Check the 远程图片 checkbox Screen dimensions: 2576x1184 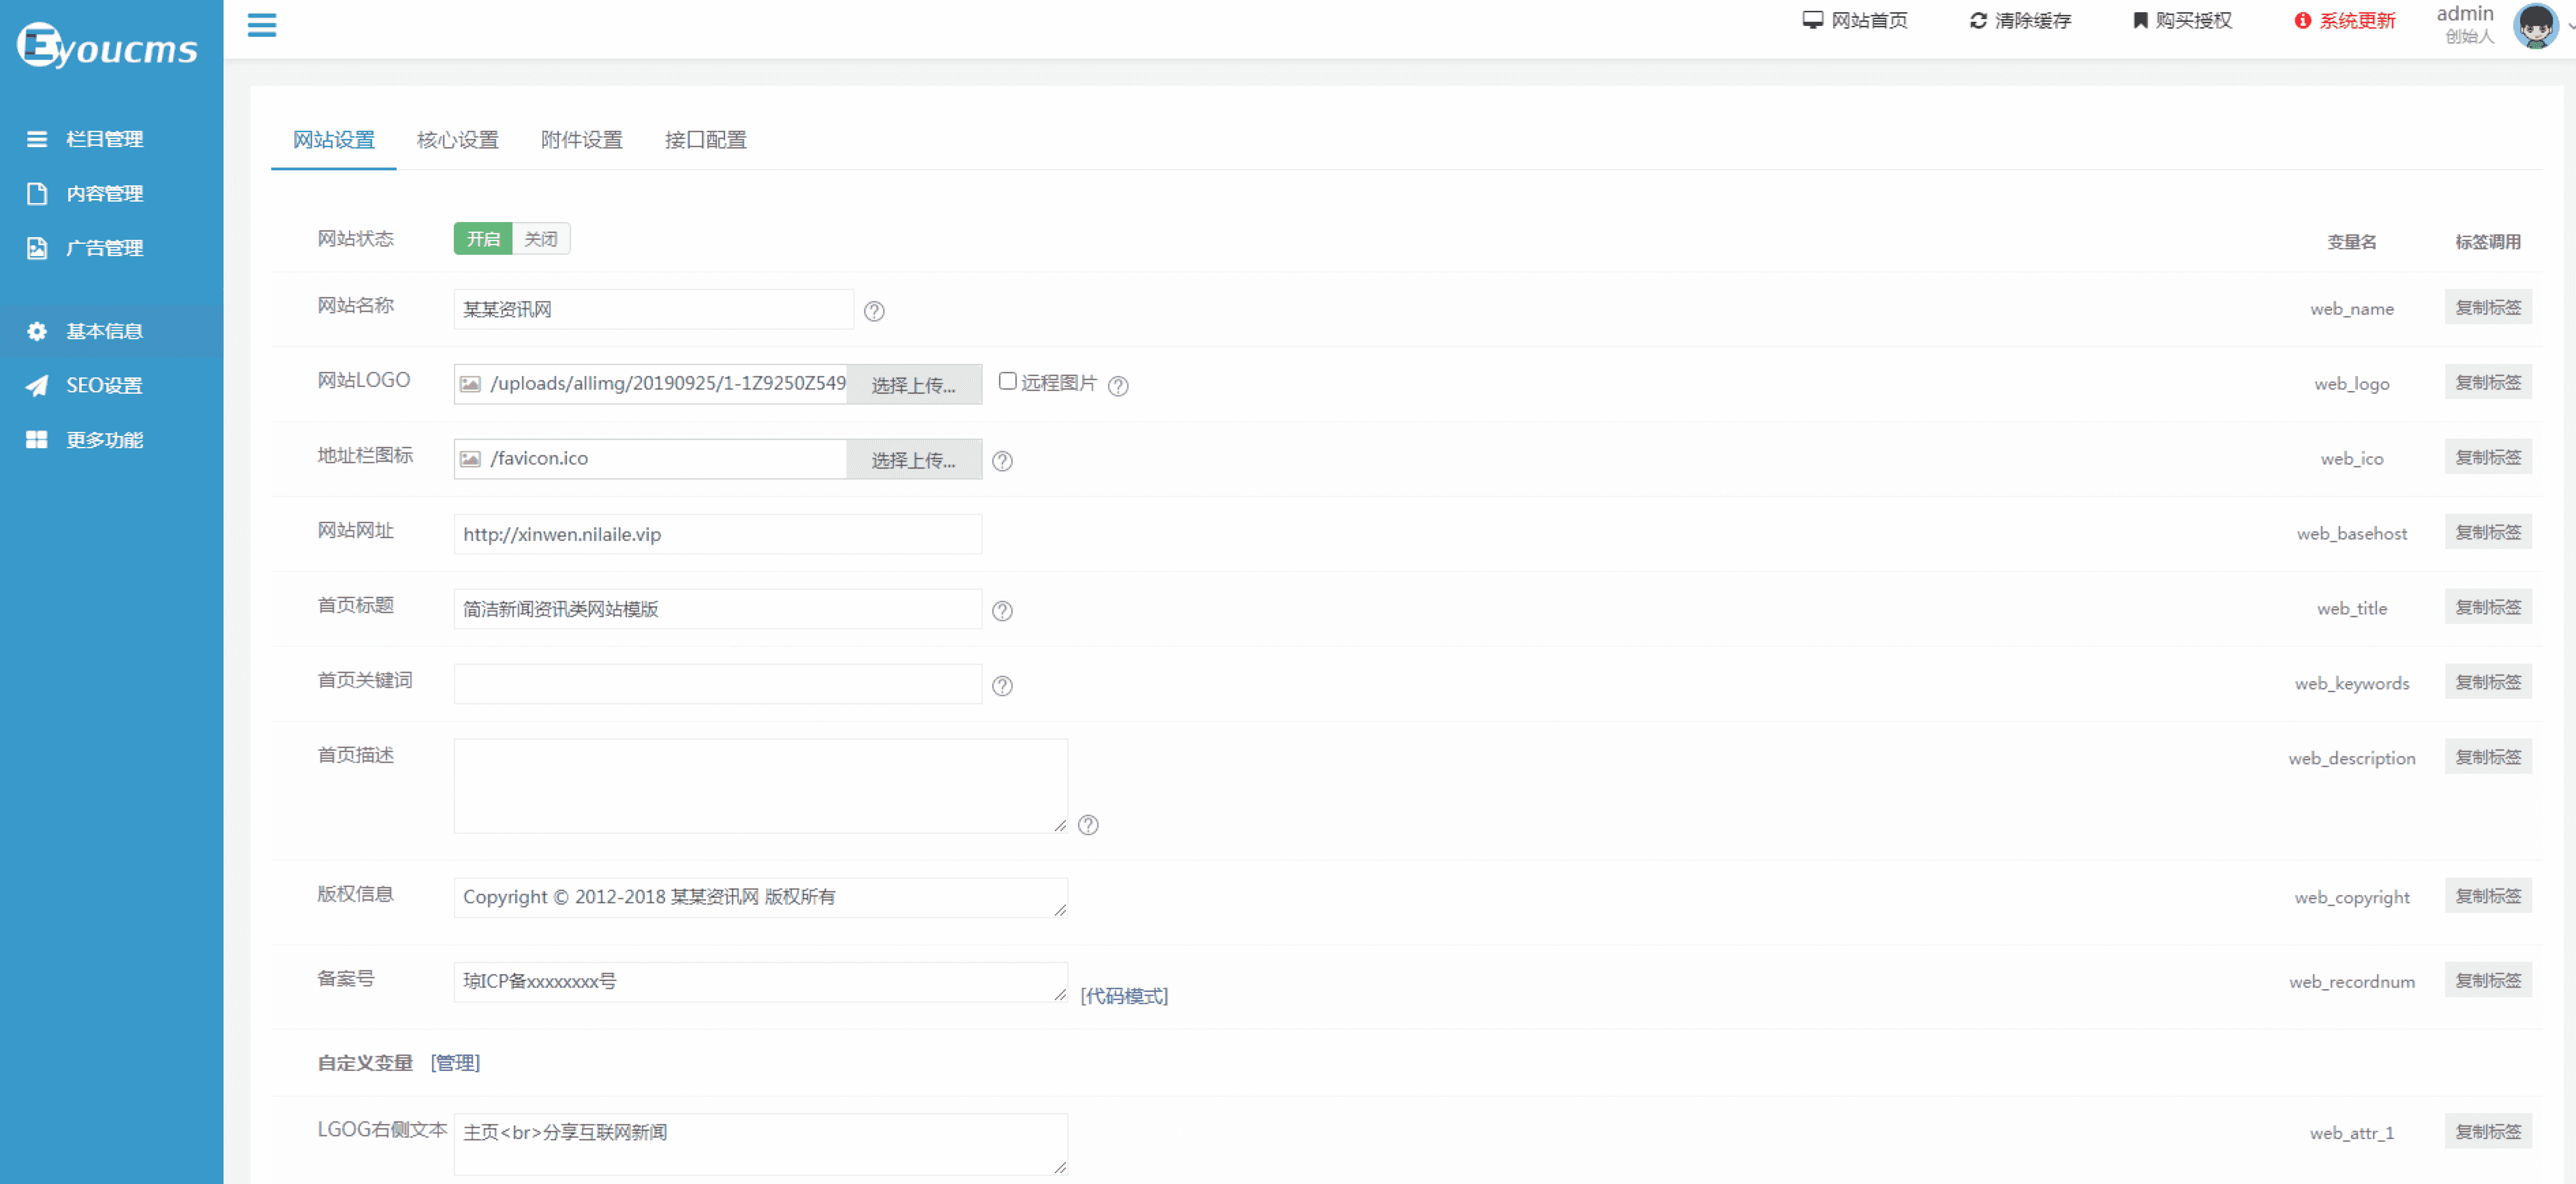(x=1007, y=381)
